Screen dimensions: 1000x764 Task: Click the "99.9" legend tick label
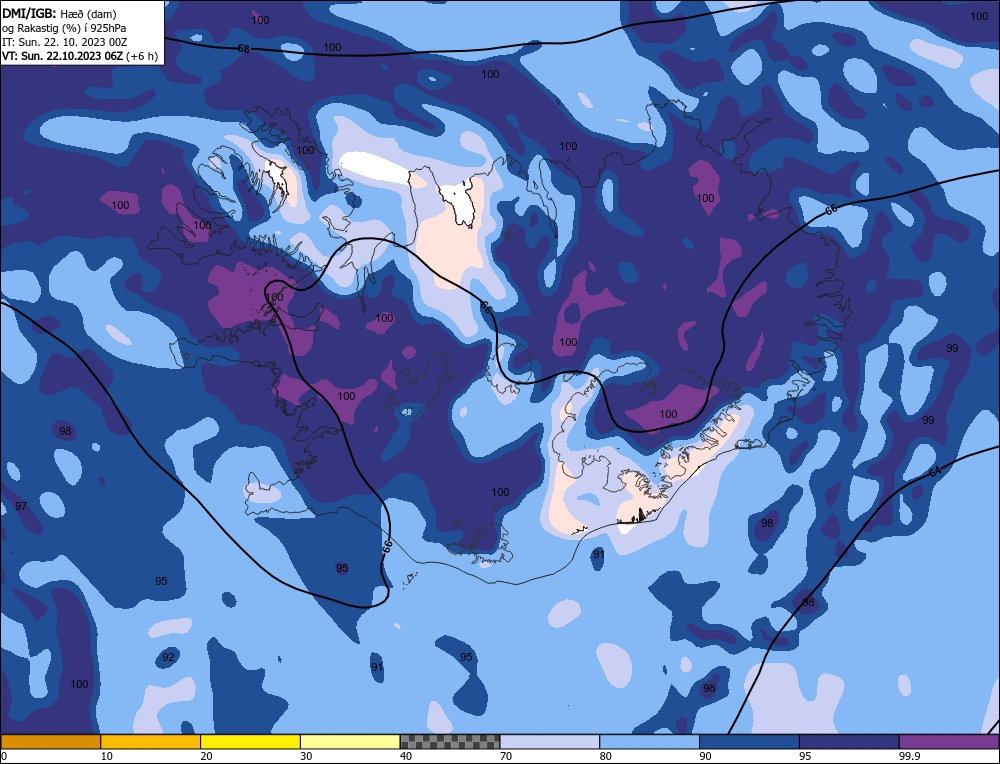[909, 756]
